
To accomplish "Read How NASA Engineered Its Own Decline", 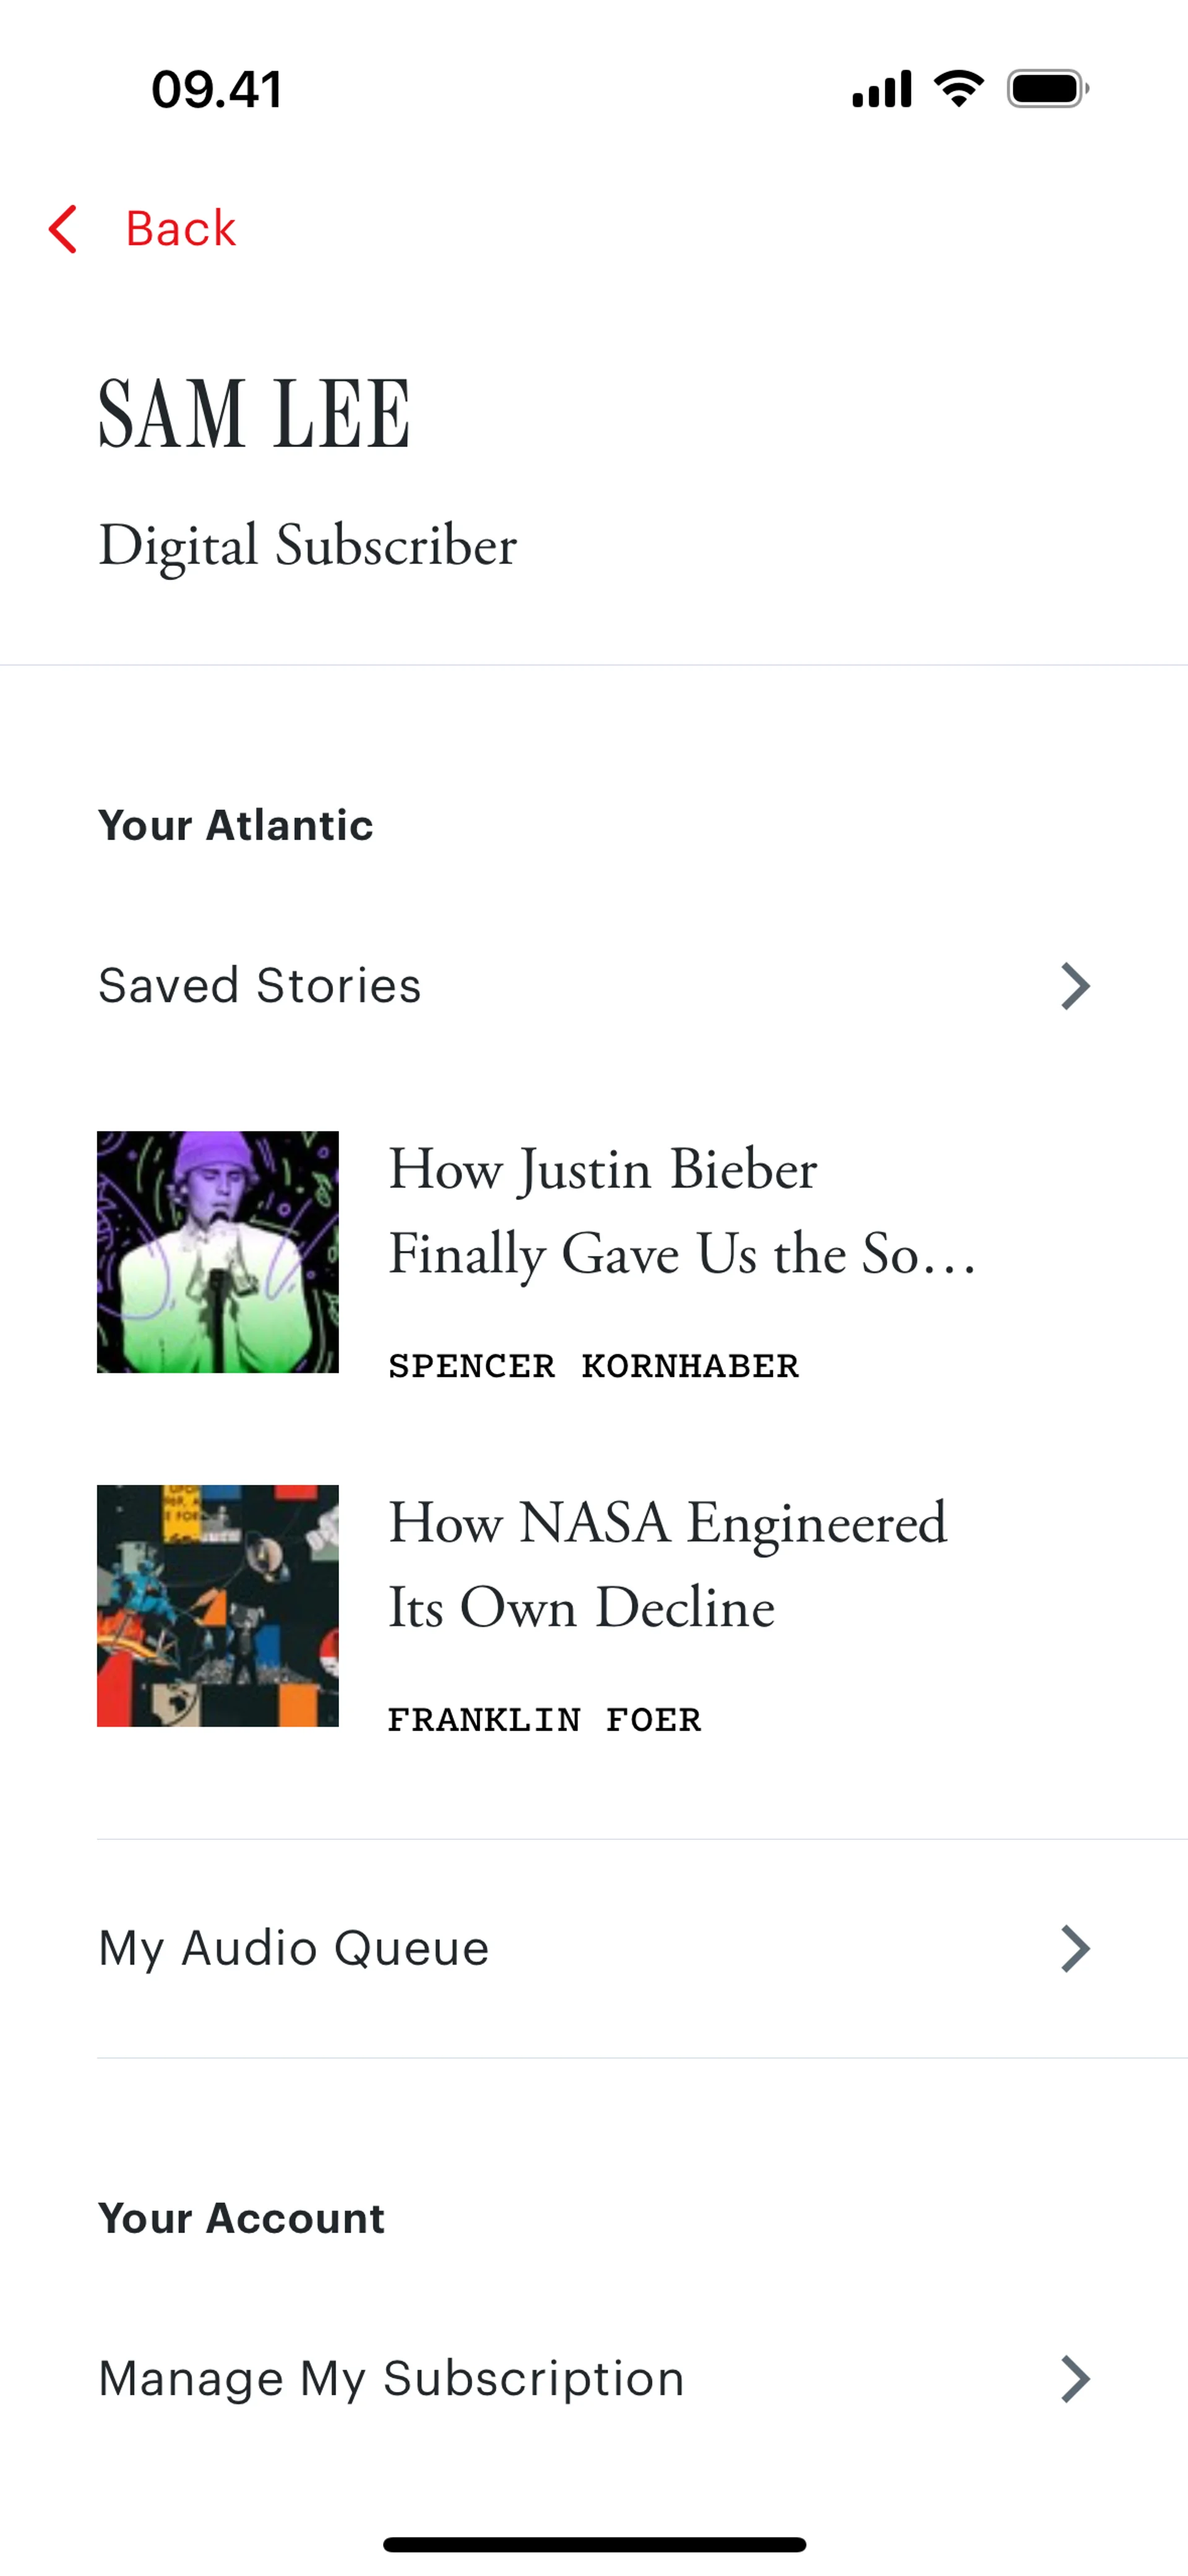I will pyautogui.click(x=667, y=1564).
